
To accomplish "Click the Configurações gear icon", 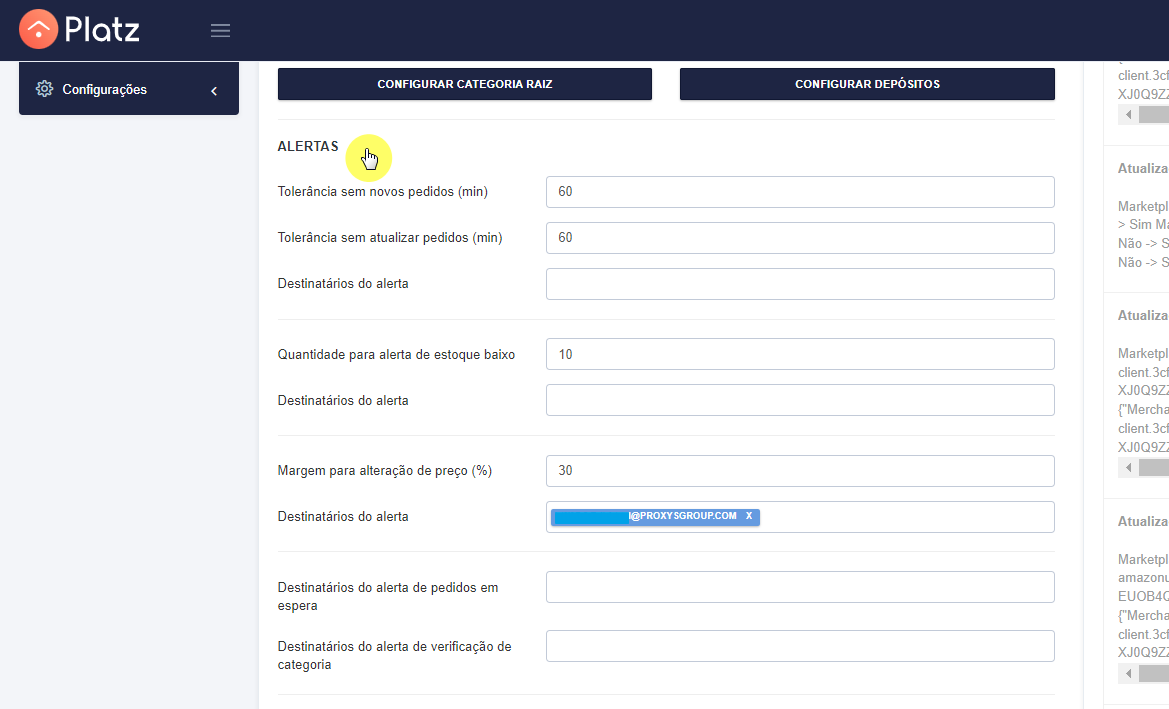I will point(45,89).
